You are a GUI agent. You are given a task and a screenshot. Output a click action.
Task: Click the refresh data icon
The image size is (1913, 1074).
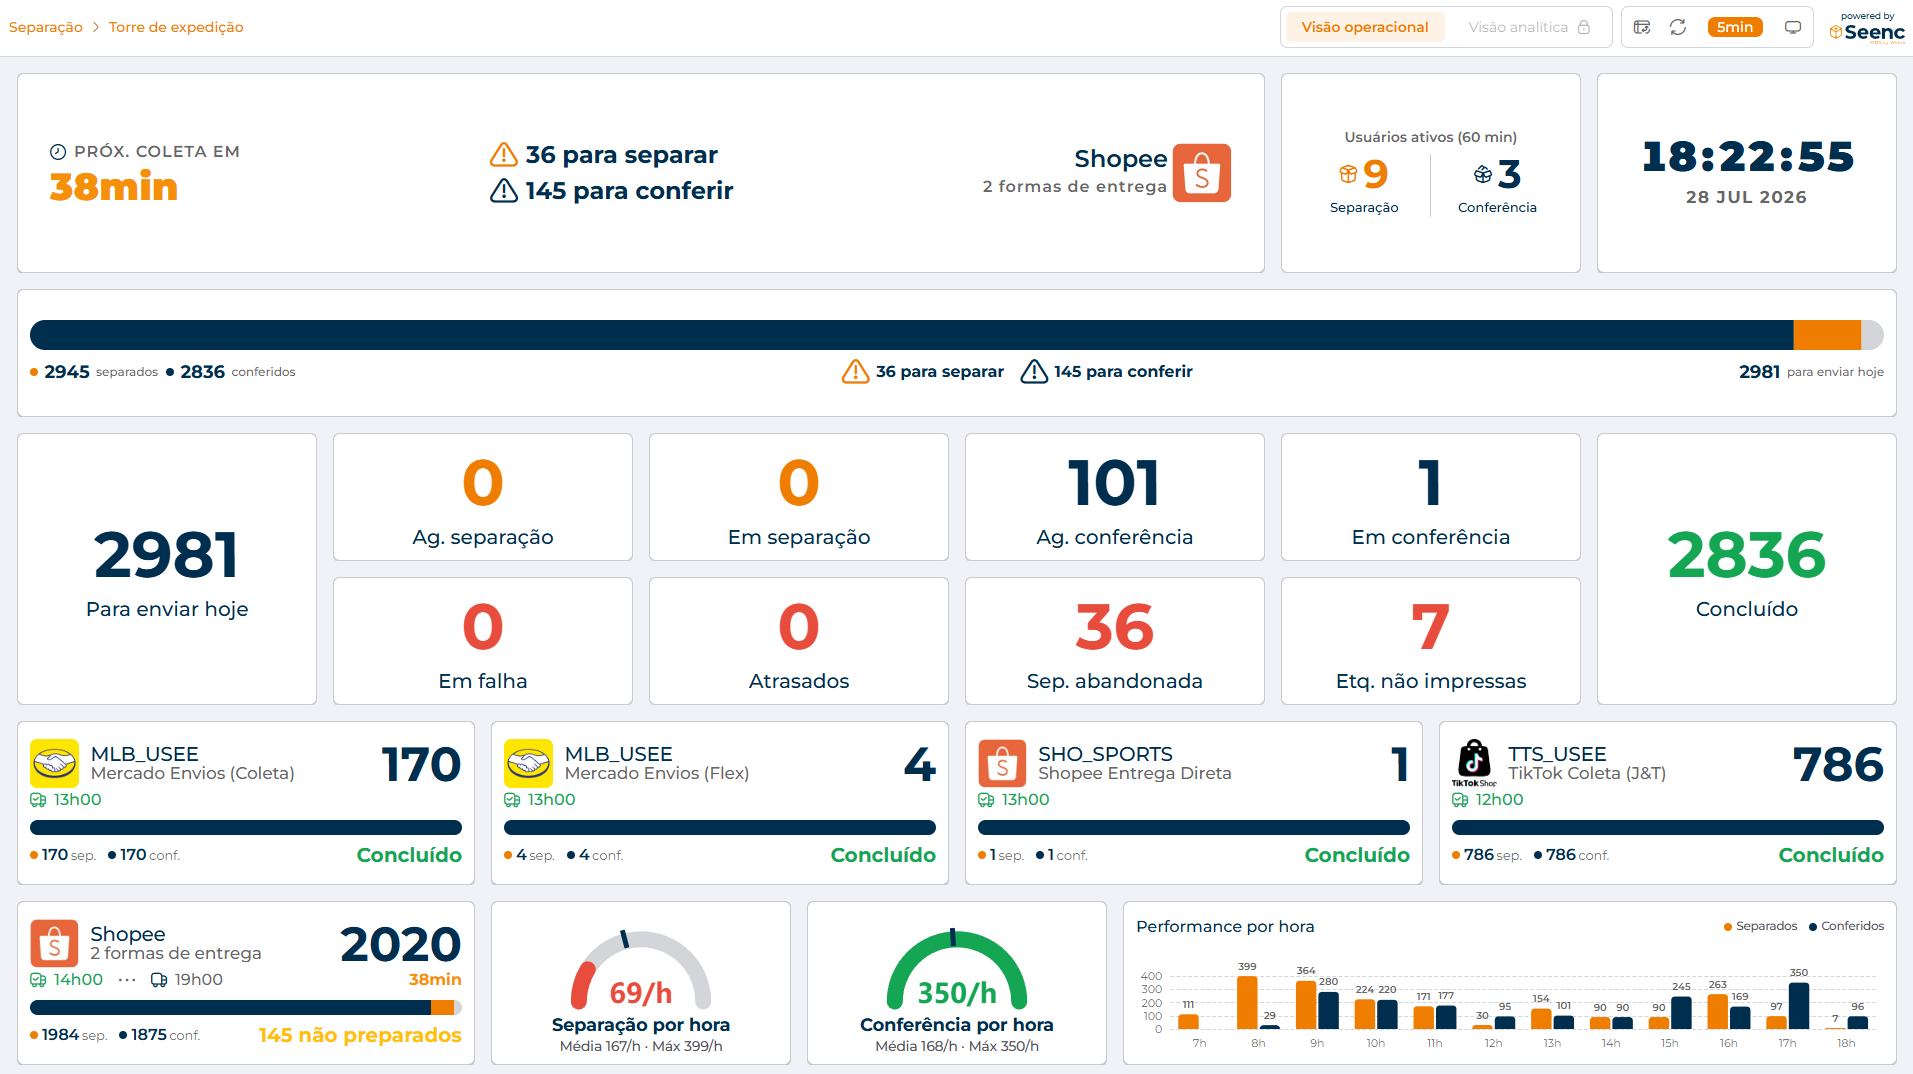pyautogui.click(x=1678, y=27)
